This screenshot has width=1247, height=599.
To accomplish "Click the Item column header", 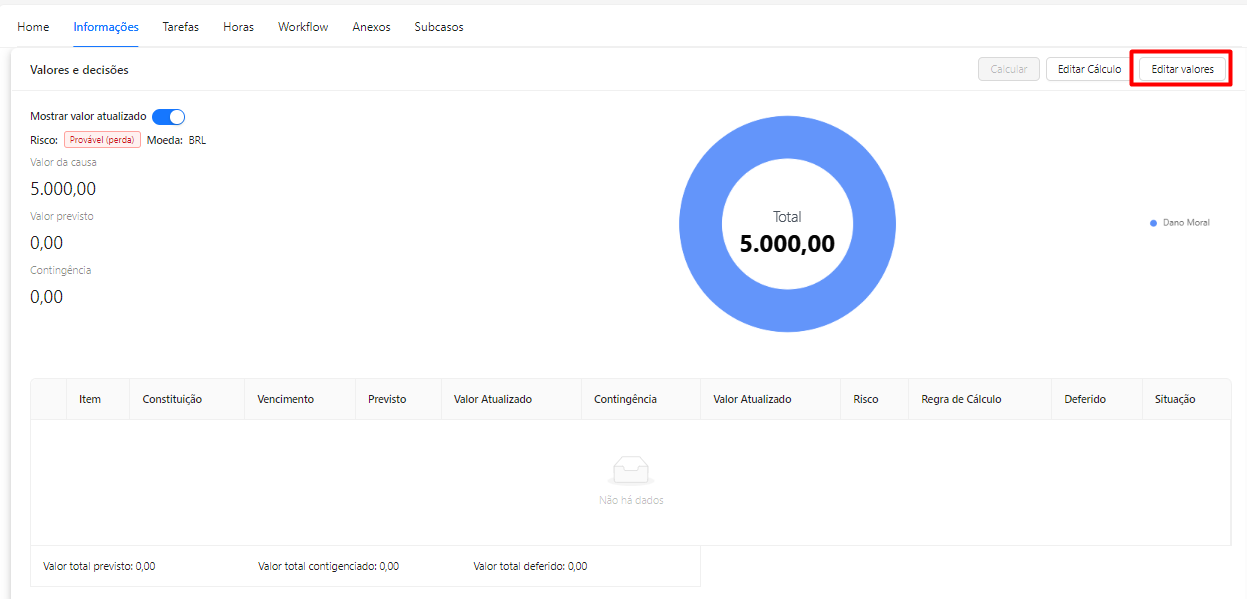I will point(90,399).
